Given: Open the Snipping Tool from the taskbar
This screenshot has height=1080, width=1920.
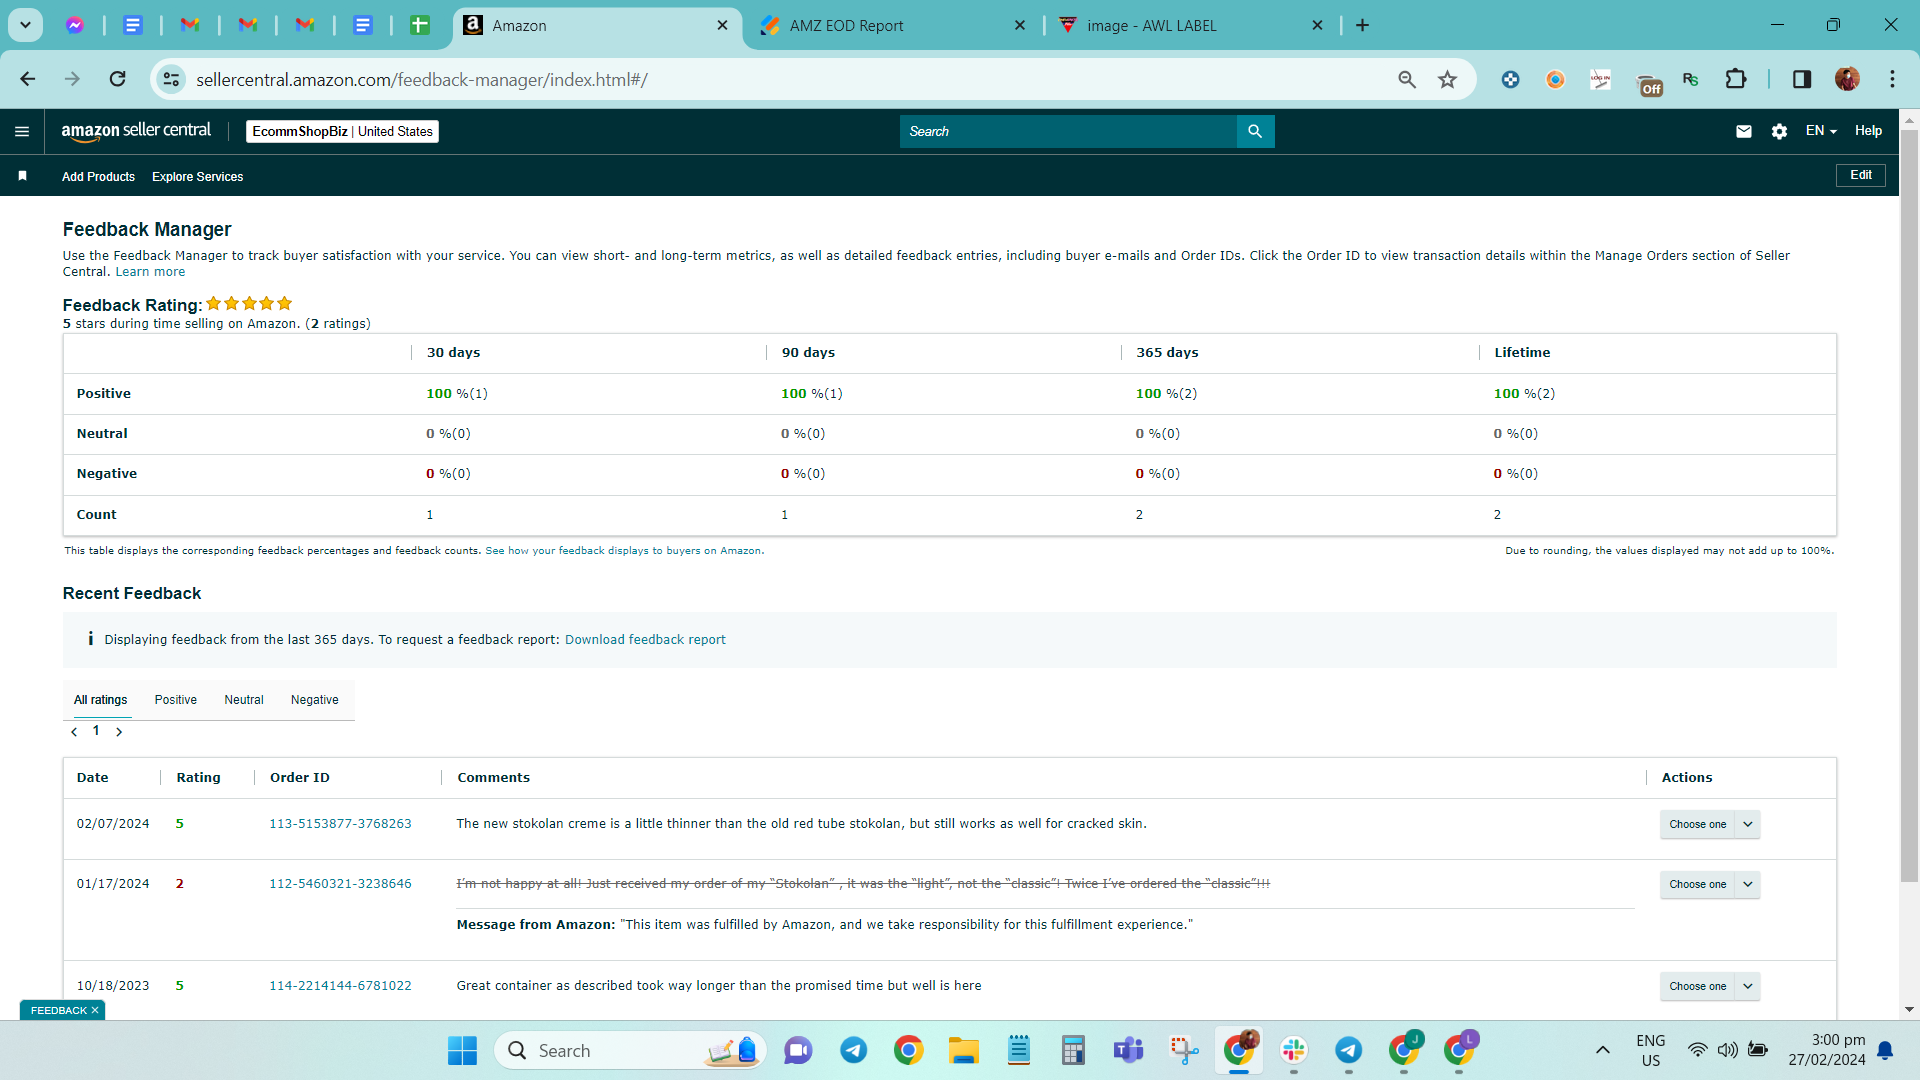Looking at the screenshot, I should 1184,1050.
